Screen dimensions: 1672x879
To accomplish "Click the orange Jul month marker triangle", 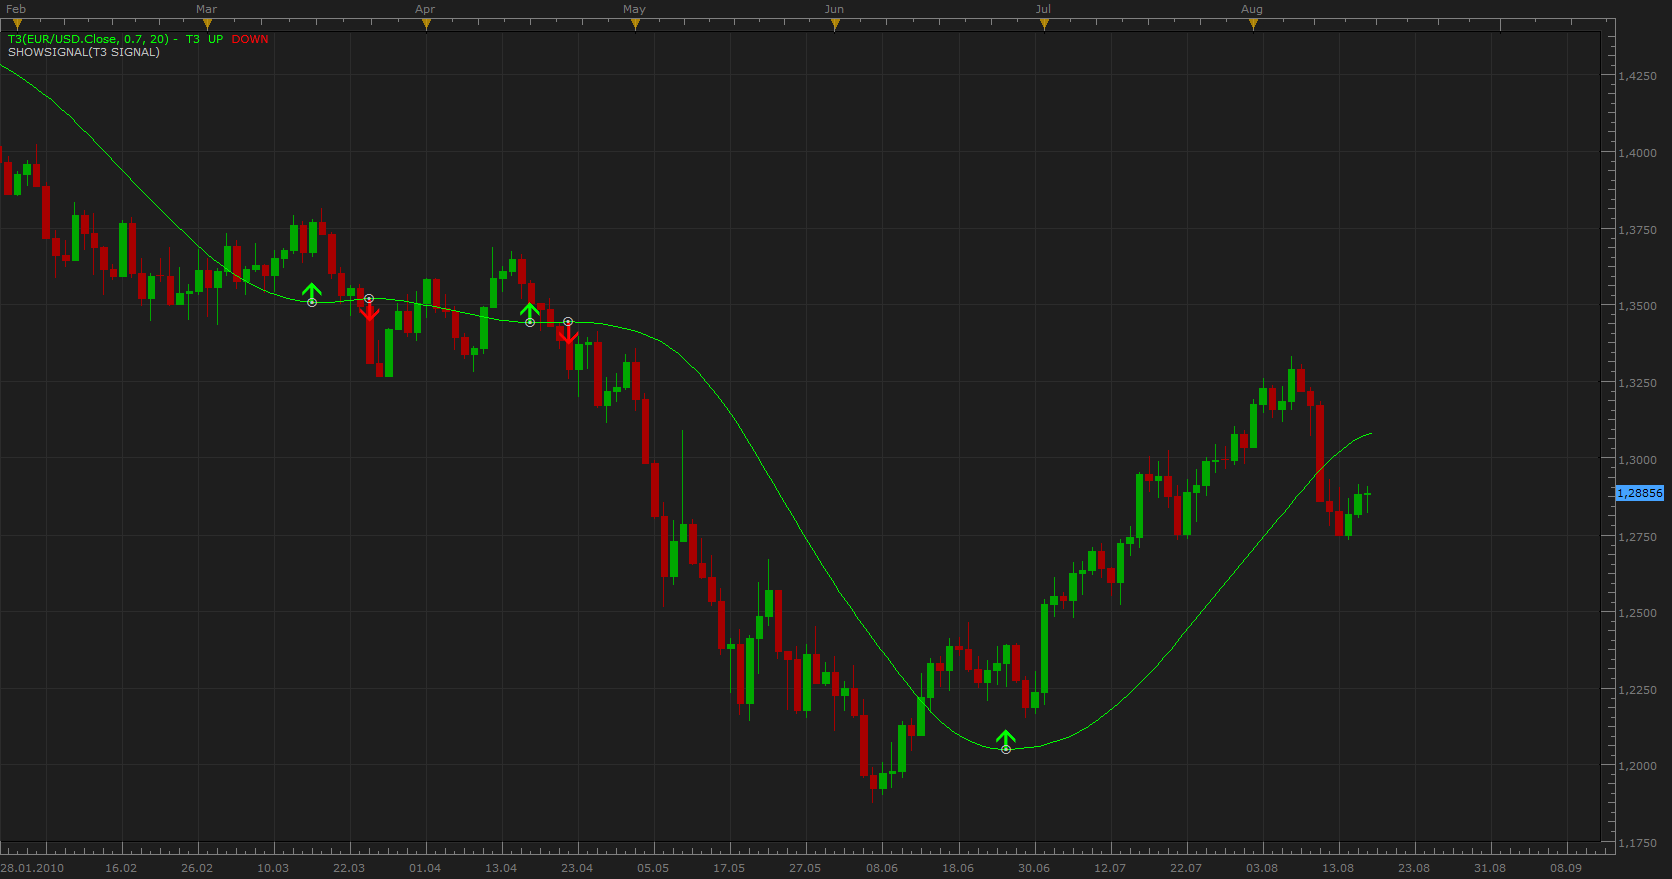I will click(1044, 25).
